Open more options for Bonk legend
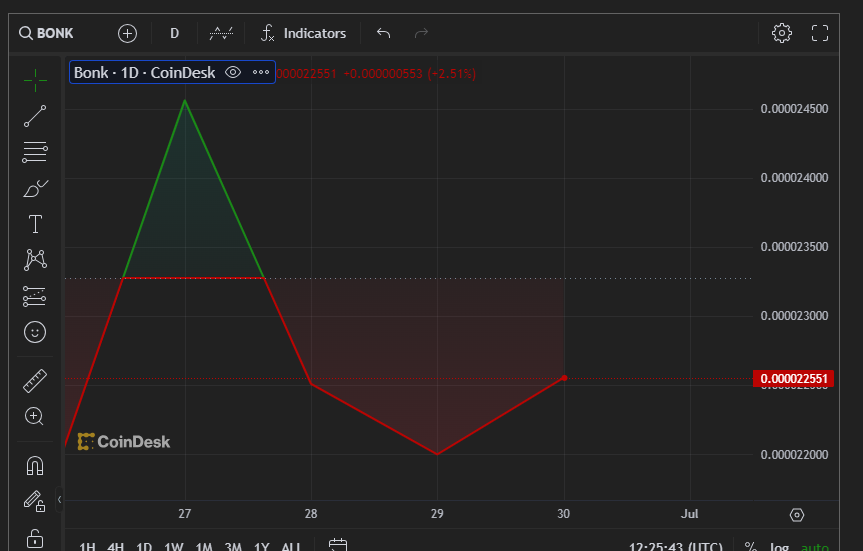The image size is (863, 551). click(x=261, y=72)
